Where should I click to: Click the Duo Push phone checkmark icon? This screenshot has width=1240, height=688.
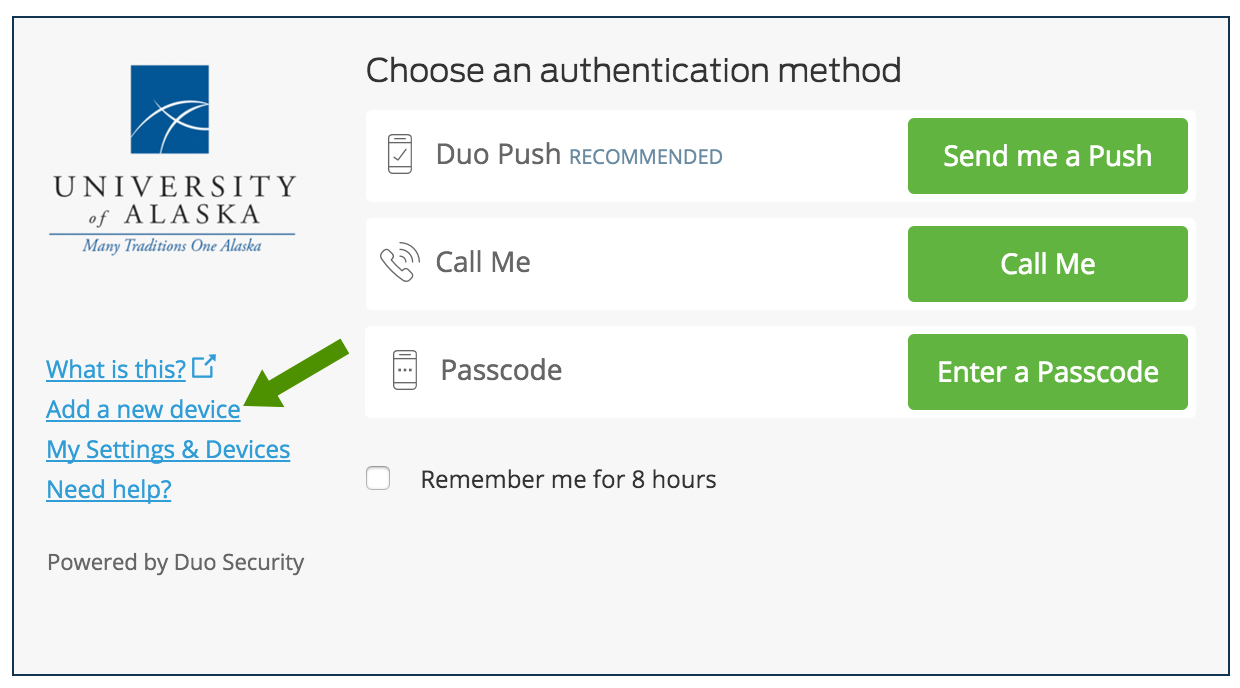tap(400, 155)
